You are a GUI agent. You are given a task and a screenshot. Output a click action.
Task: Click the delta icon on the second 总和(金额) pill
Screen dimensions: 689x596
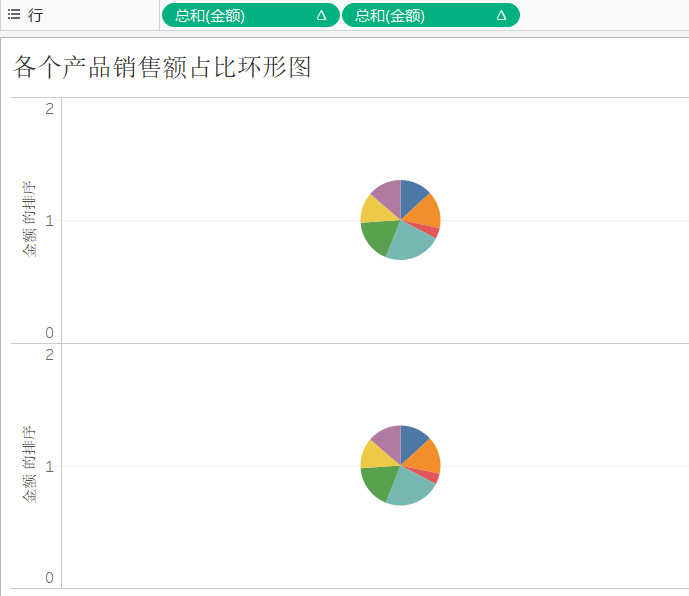pos(501,15)
